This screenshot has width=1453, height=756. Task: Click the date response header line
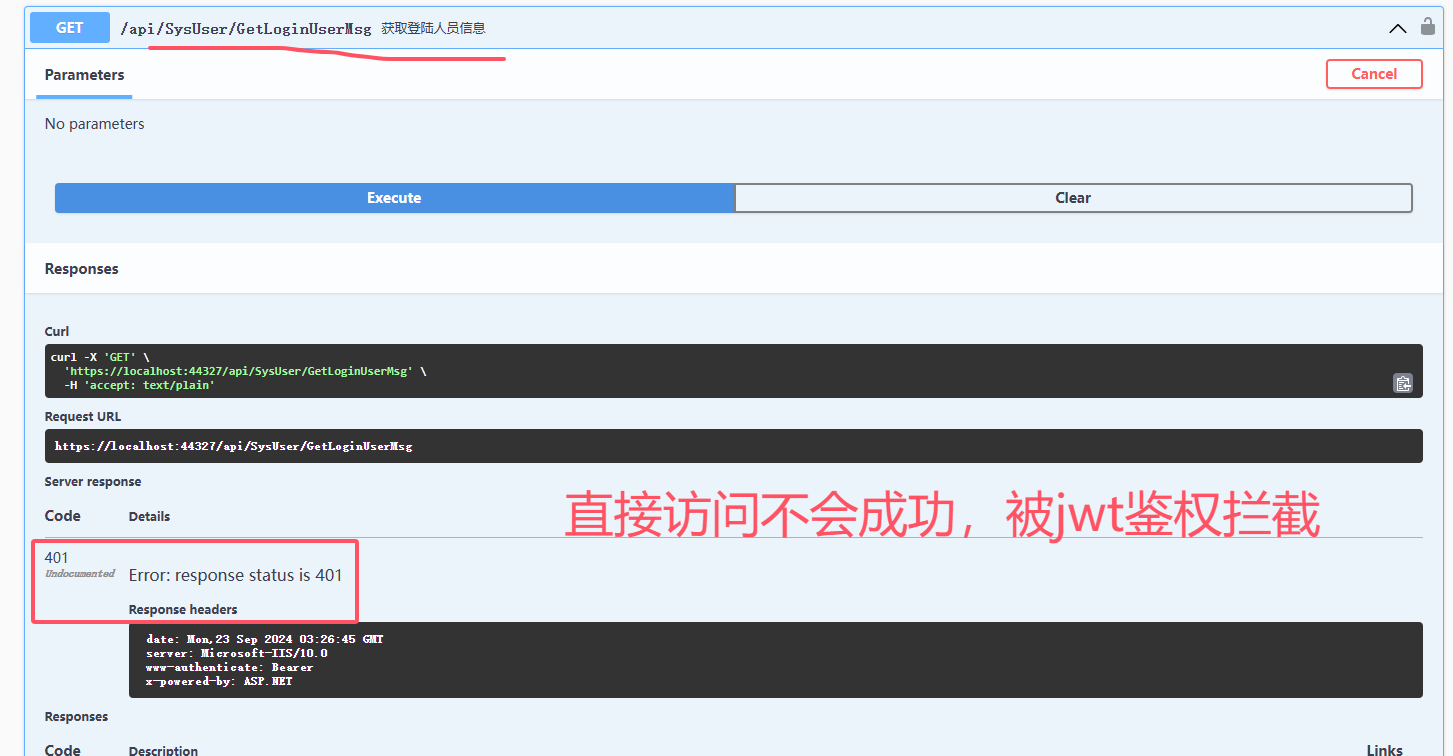[x=265, y=639]
